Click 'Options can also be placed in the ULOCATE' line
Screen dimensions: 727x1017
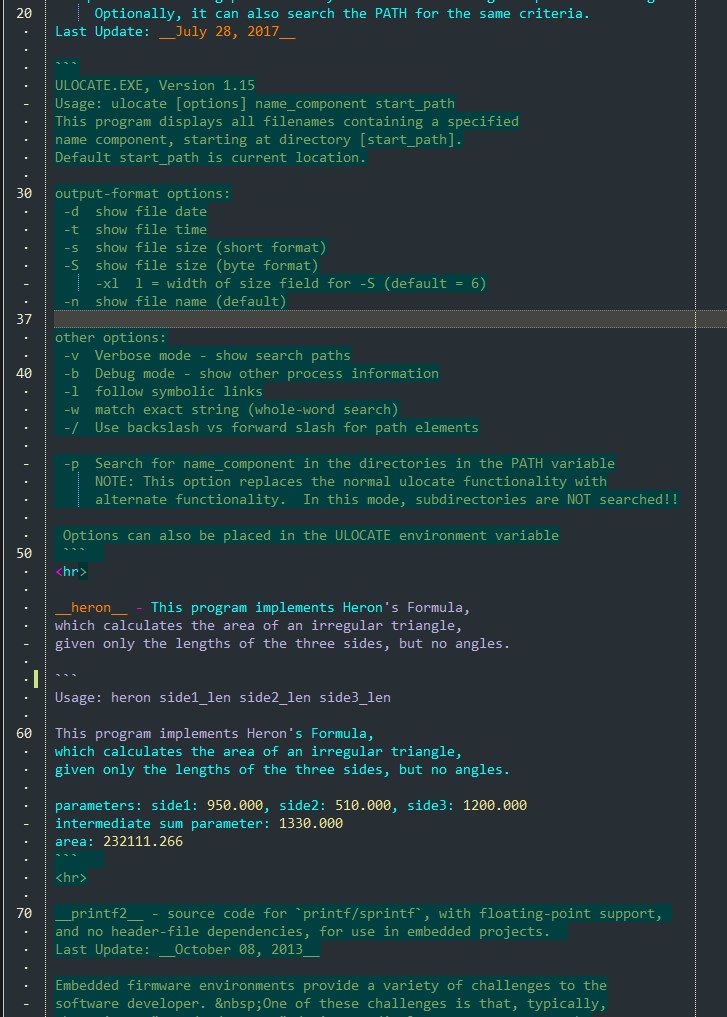point(311,536)
